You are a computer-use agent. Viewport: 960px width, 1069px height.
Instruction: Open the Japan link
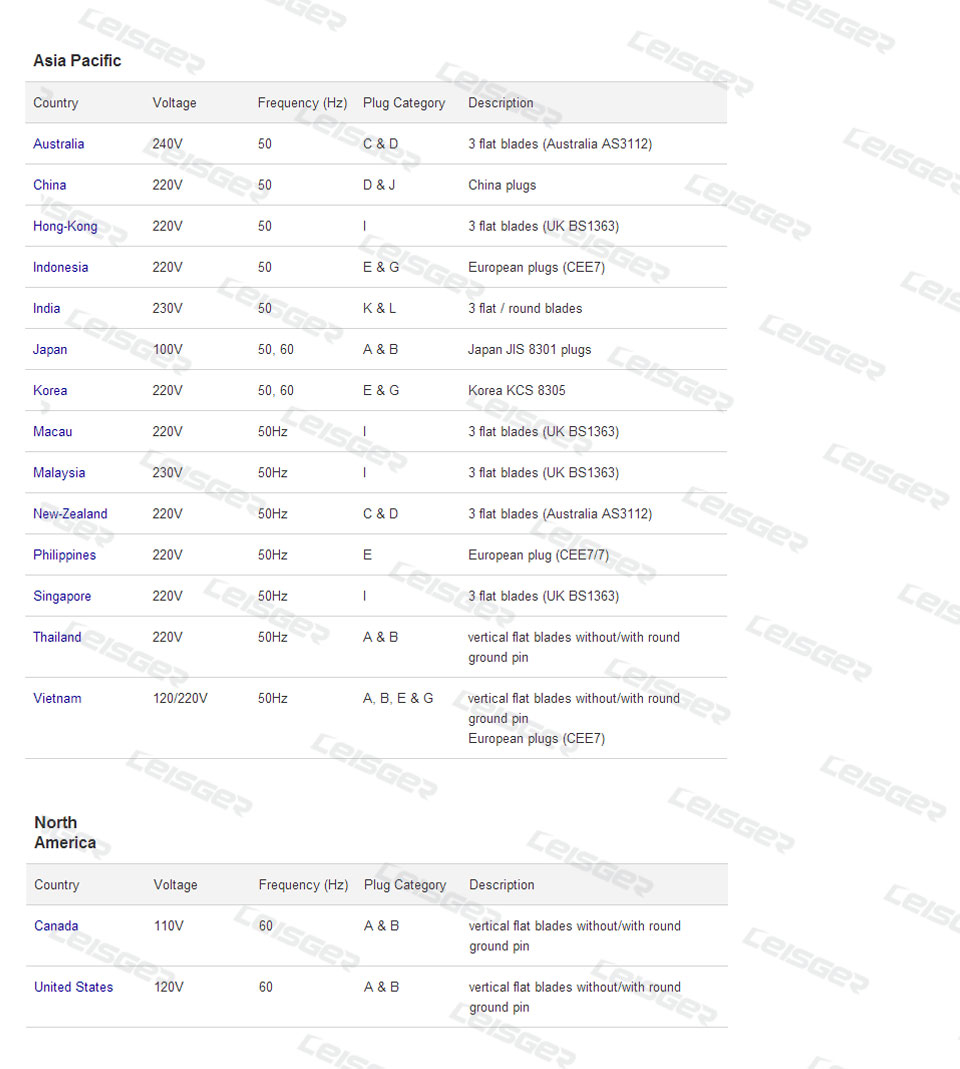pos(50,349)
